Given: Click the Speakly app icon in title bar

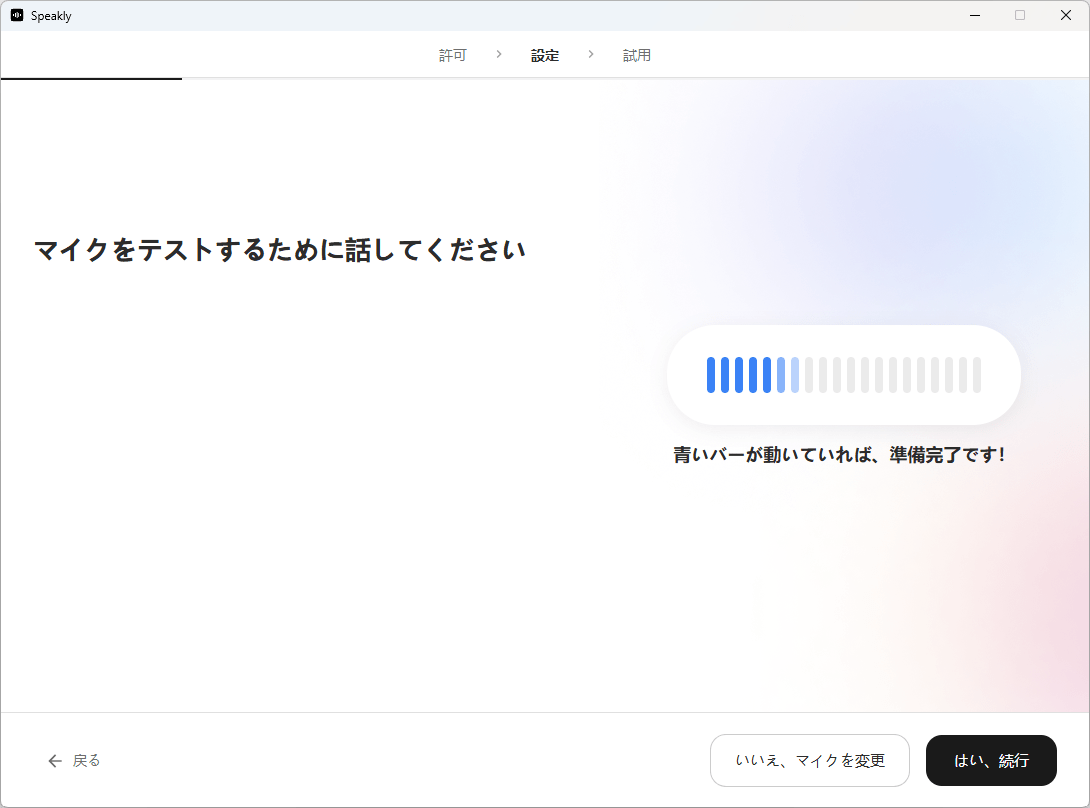Looking at the screenshot, I should pyautogui.click(x=17, y=16).
